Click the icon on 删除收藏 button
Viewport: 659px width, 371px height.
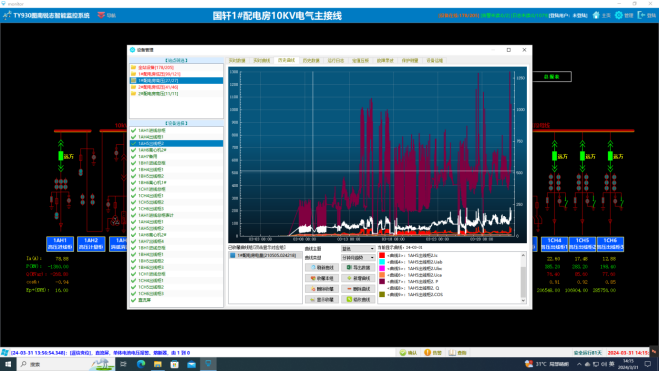[313, 289]
